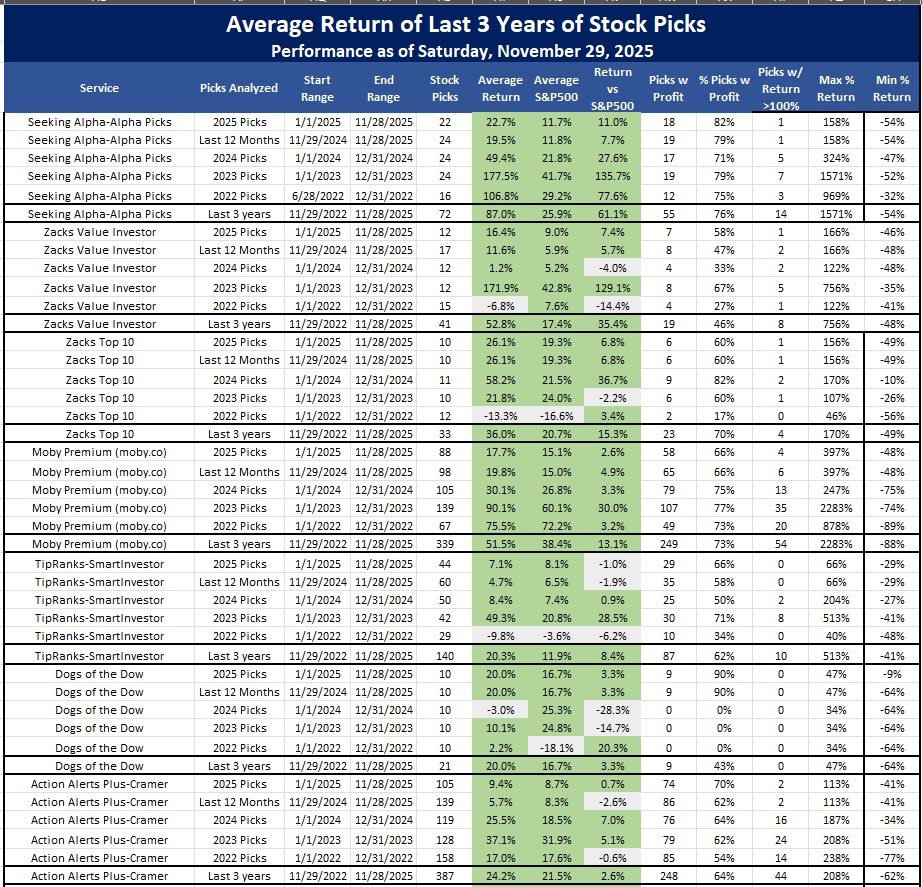Select the Seeking Alpha-Alpha Picks service name
The image size is (922, 887).
tap(99, 121)
